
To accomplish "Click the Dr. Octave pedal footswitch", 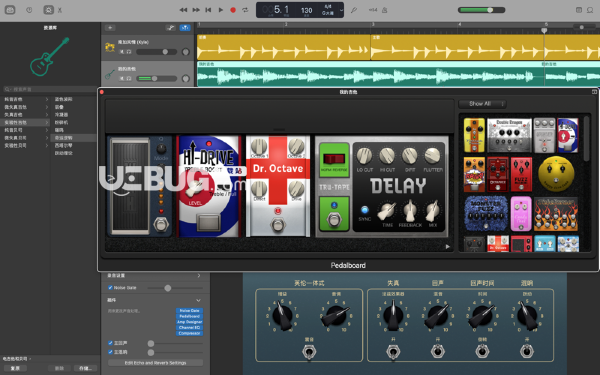I will point(278,225).
